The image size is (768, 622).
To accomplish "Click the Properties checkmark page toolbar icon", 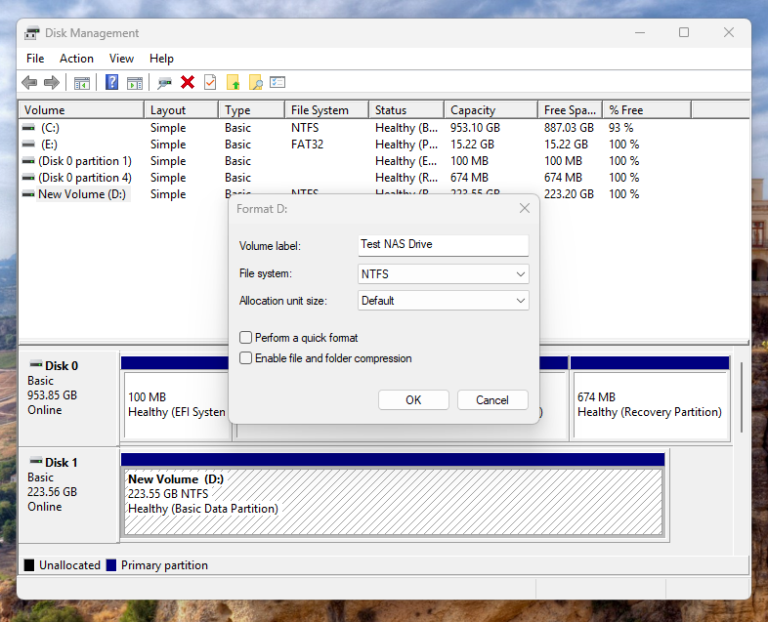I will (210, 82).
